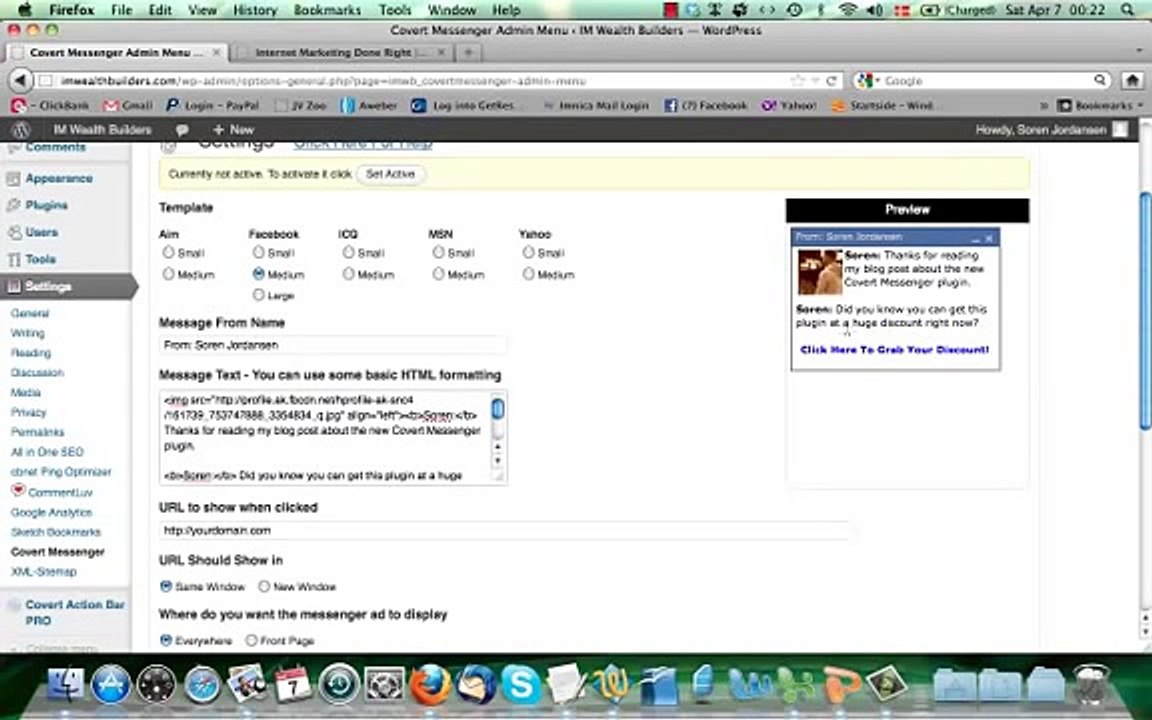Click the magnifier in the Google search box

point(1100,80)
